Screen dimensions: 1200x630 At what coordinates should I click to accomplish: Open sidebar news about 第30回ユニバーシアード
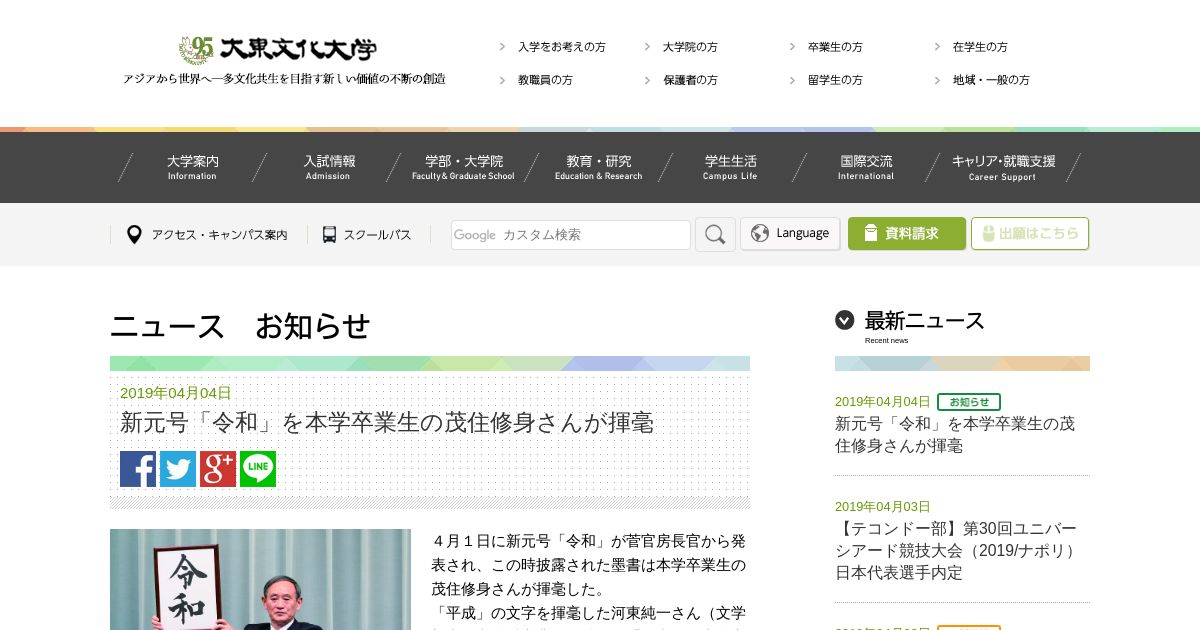(x=956, y=550)
